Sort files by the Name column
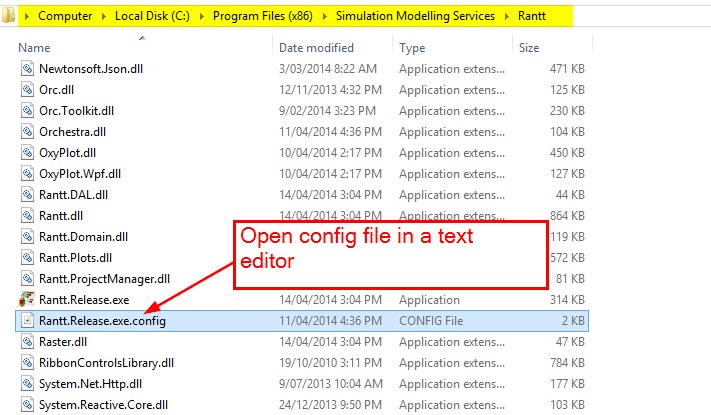Viewport: 711px width, 415px height. pos(35,48)
